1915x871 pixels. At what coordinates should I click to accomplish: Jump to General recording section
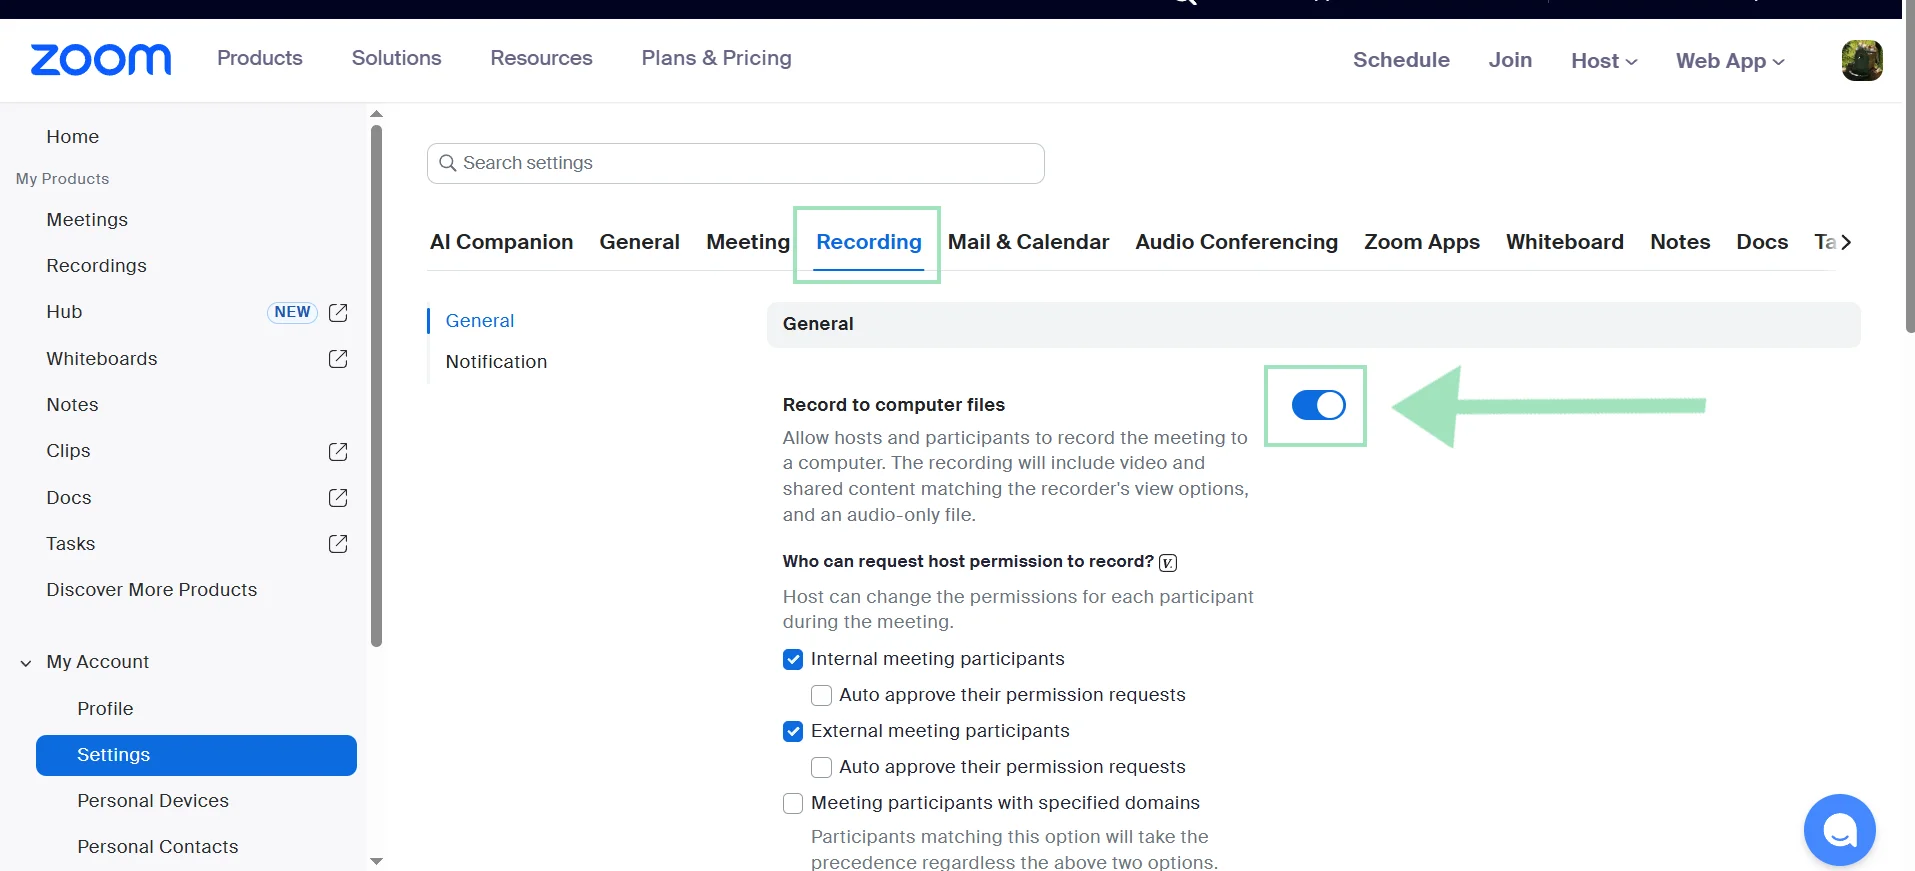(x=480, y=321)
